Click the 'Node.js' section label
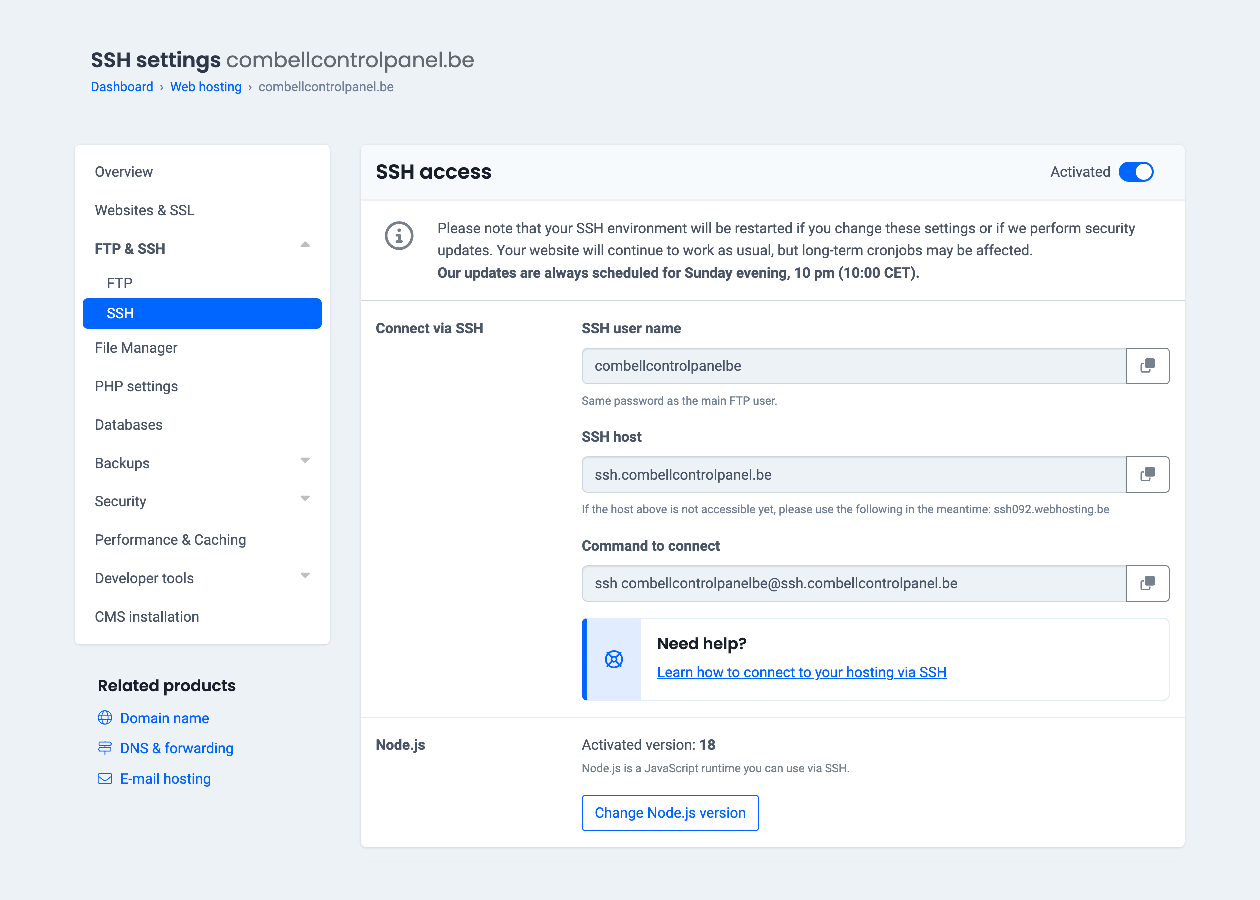1260x900 pixels. coord(401,745)
